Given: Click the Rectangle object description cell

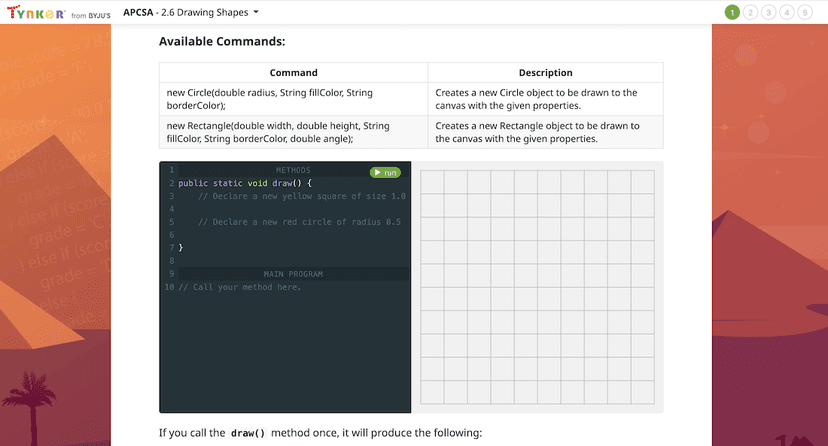Looking at the screenshot, I should [x=545, y=132].
